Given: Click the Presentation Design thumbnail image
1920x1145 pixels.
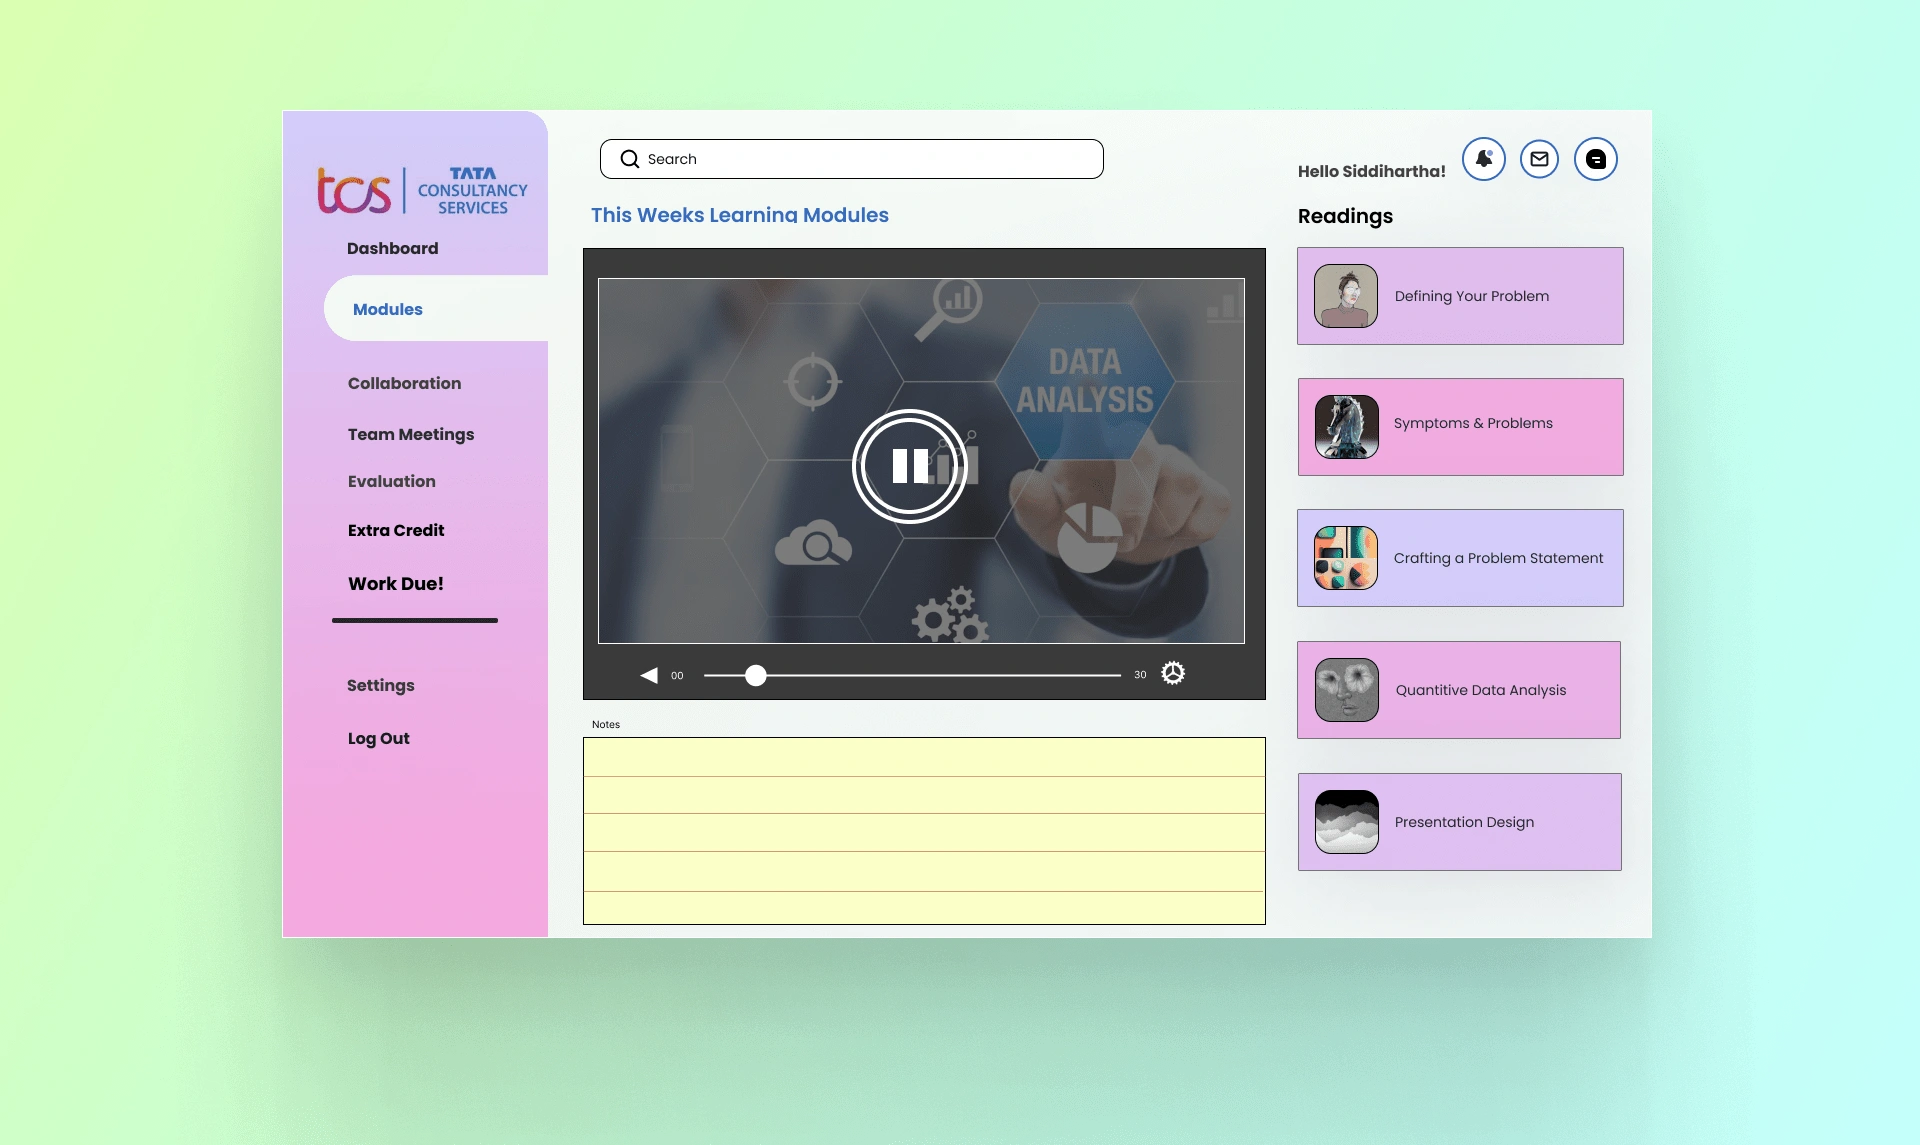Looking at the screenshot, I should pos(1346,822).
